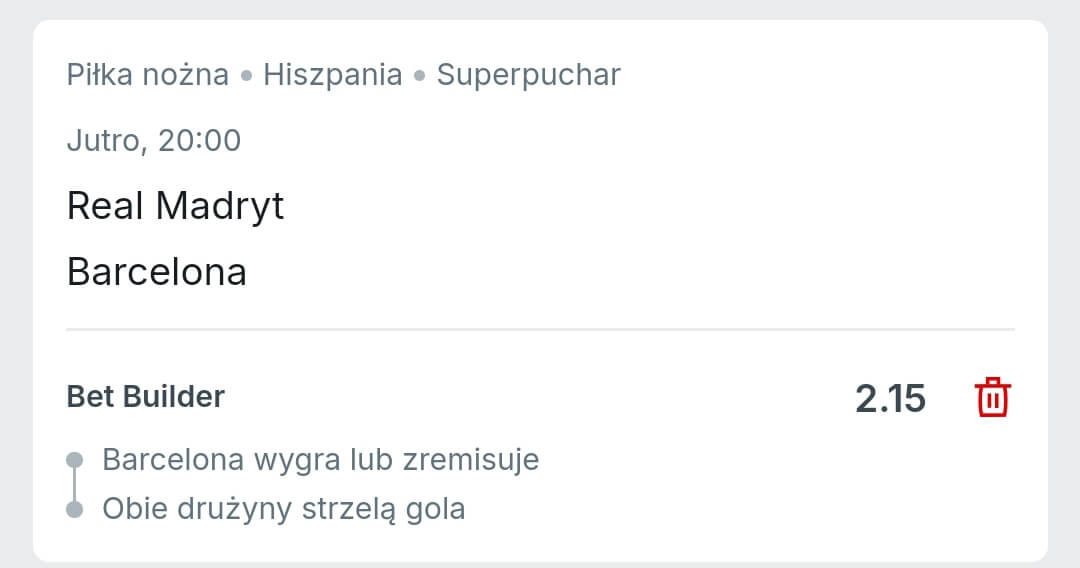Click the bullet beside Barcelona wygra lub zremisuje
1080x568 pixels.
74,460
